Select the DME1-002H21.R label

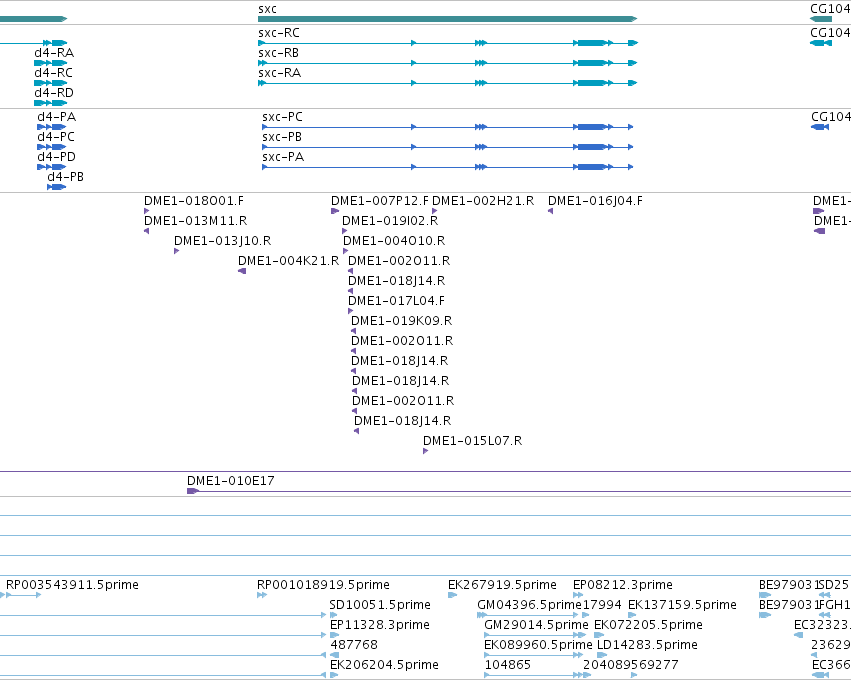click(483, 201)
